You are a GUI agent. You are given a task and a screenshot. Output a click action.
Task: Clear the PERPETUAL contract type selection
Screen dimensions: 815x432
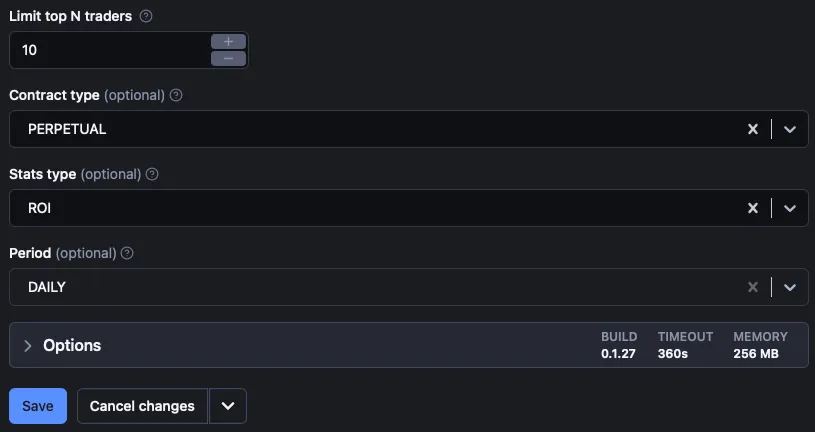pos(753,129)
